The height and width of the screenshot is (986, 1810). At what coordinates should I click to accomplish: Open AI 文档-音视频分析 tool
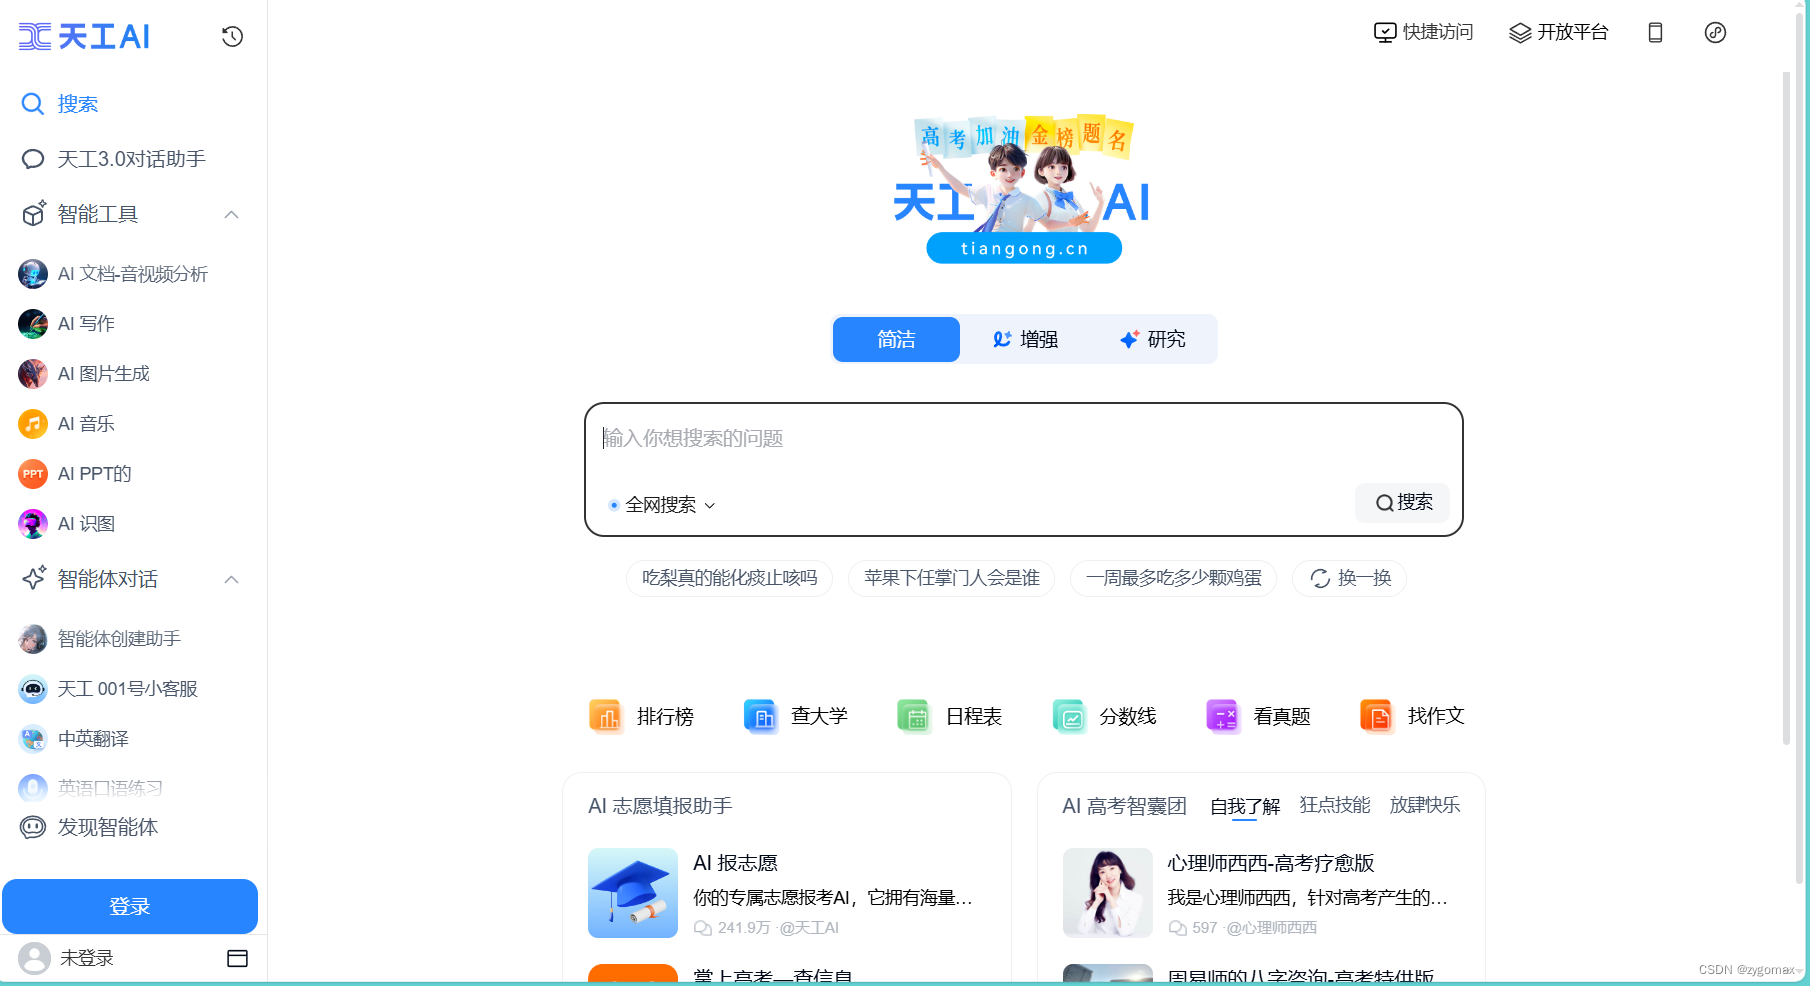coord(114,274)
